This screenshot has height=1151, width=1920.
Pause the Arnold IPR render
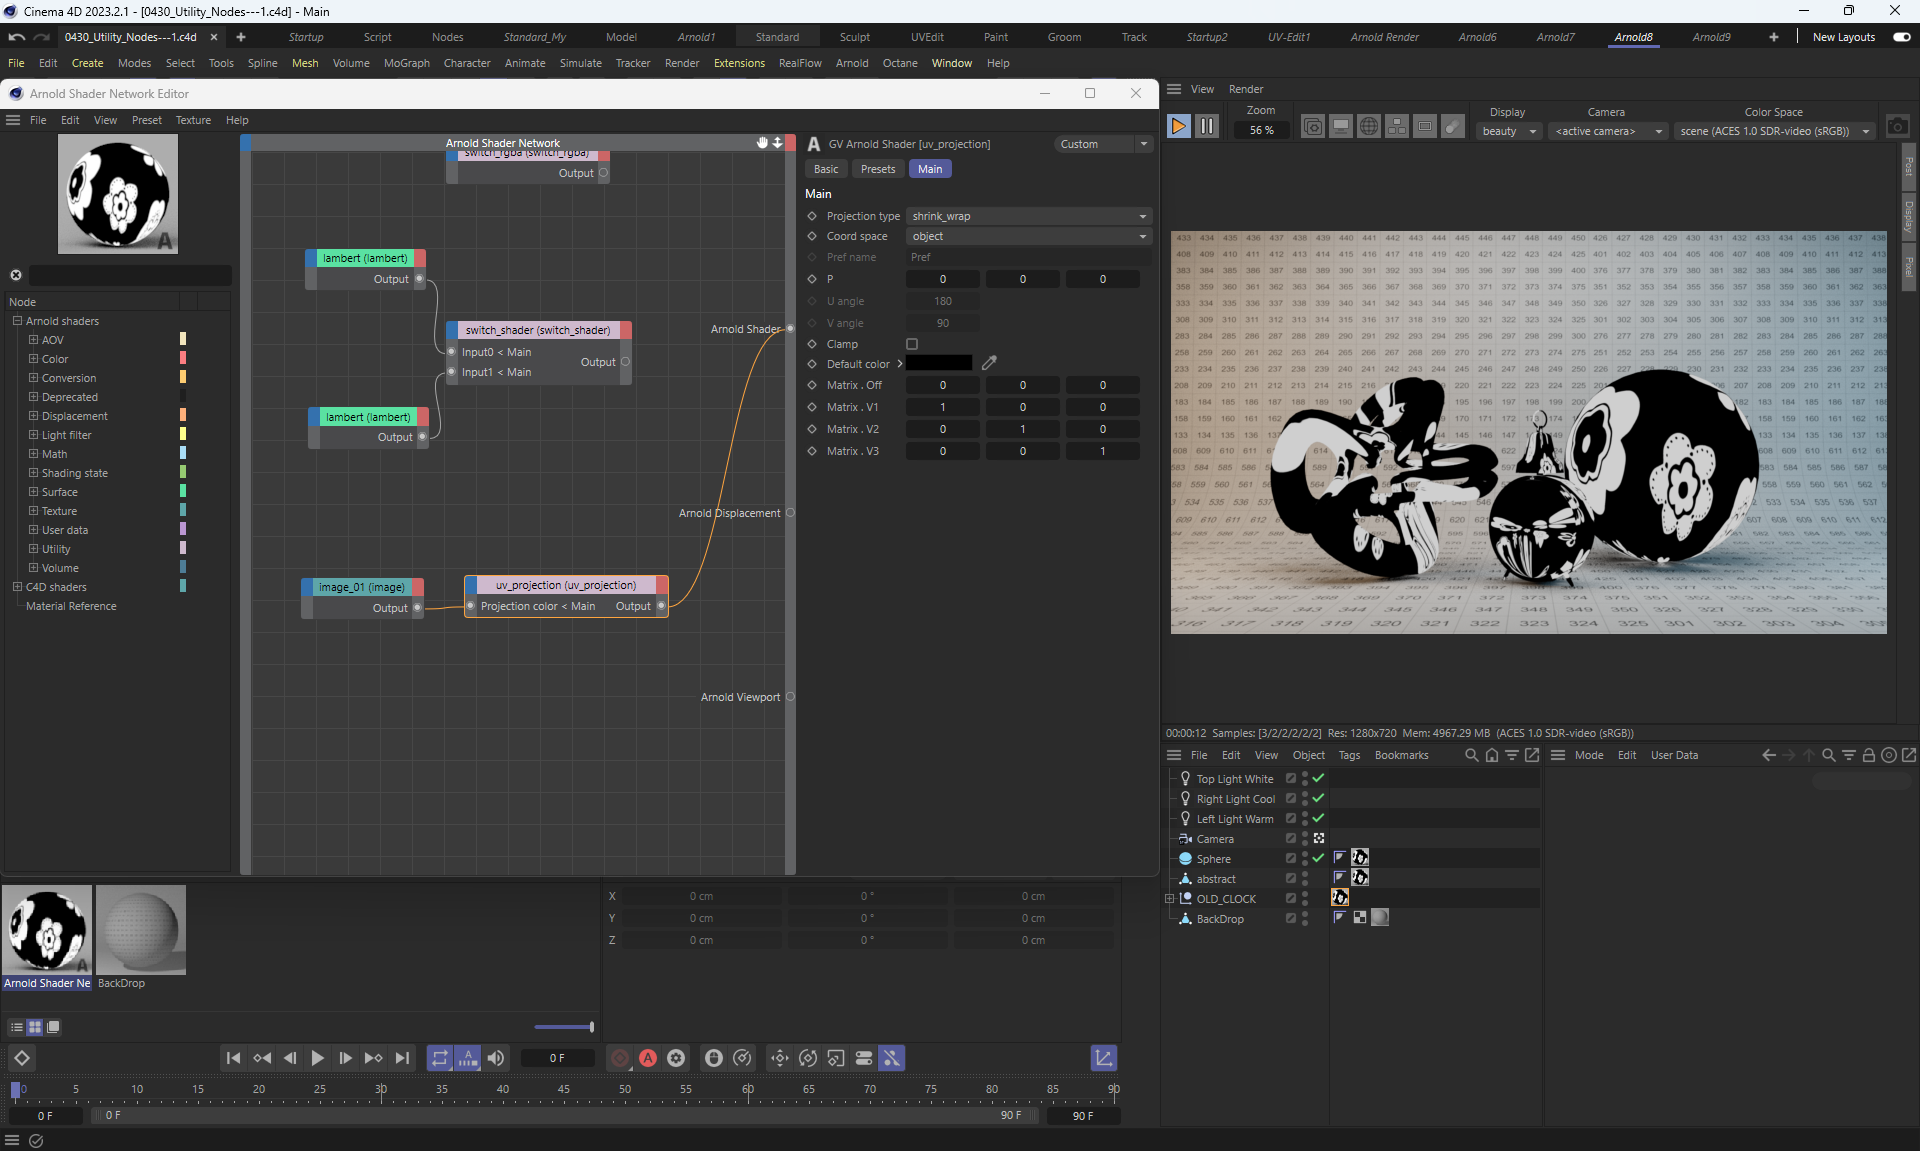coord(1207,127)
